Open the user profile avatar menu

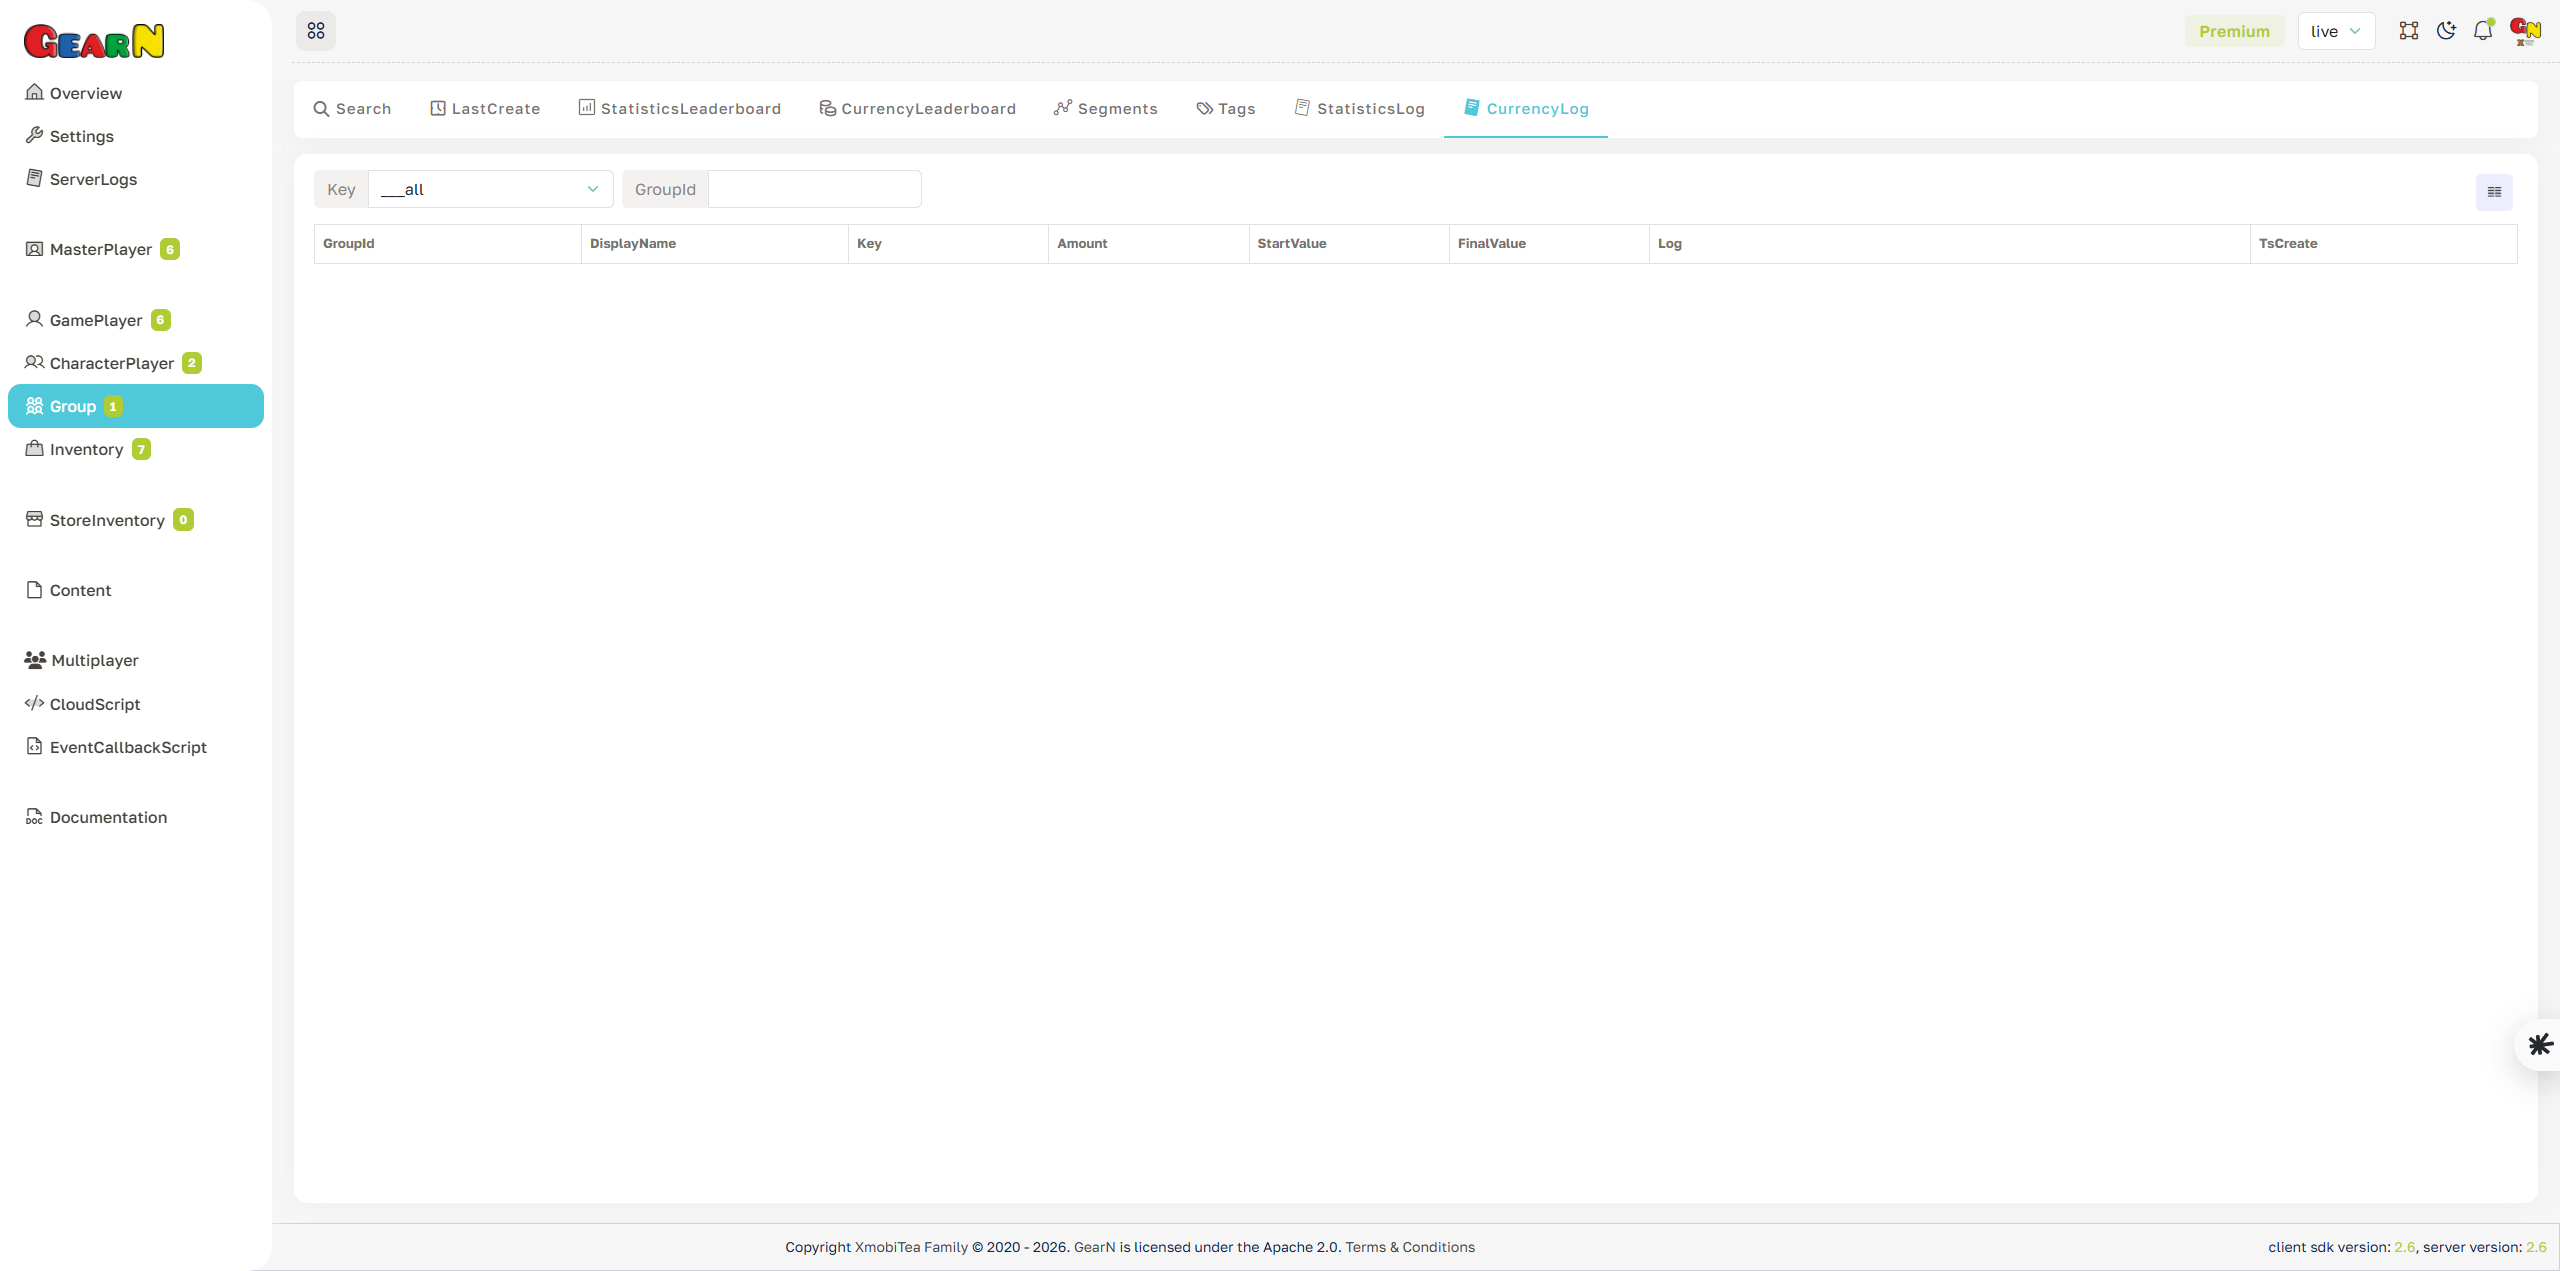2524,30
